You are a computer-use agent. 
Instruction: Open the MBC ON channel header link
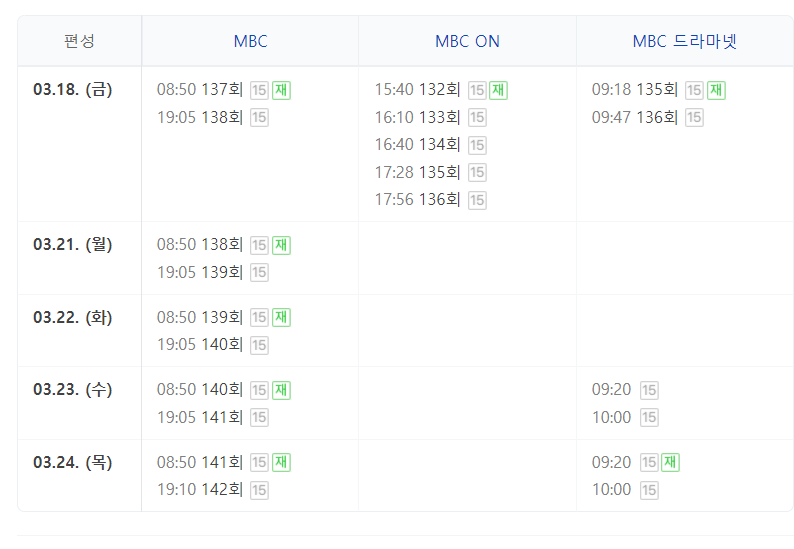[467, 41]
